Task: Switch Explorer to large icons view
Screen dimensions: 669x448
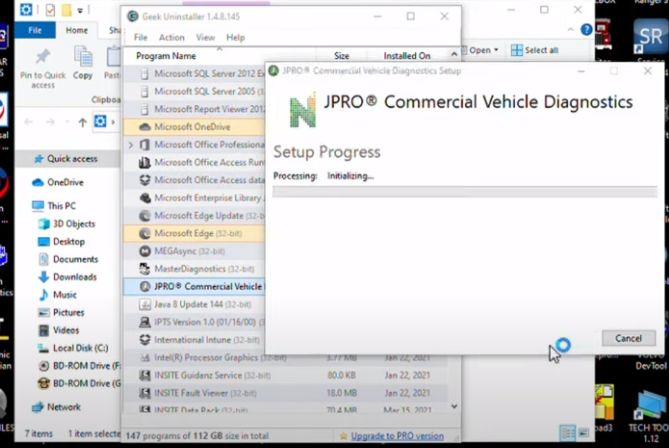Action: (584, 433)
